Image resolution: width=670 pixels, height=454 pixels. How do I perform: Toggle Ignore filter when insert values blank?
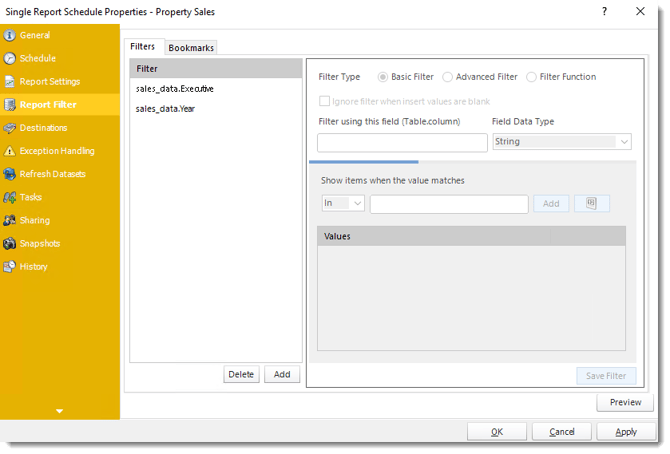click(x=325, y=101)
